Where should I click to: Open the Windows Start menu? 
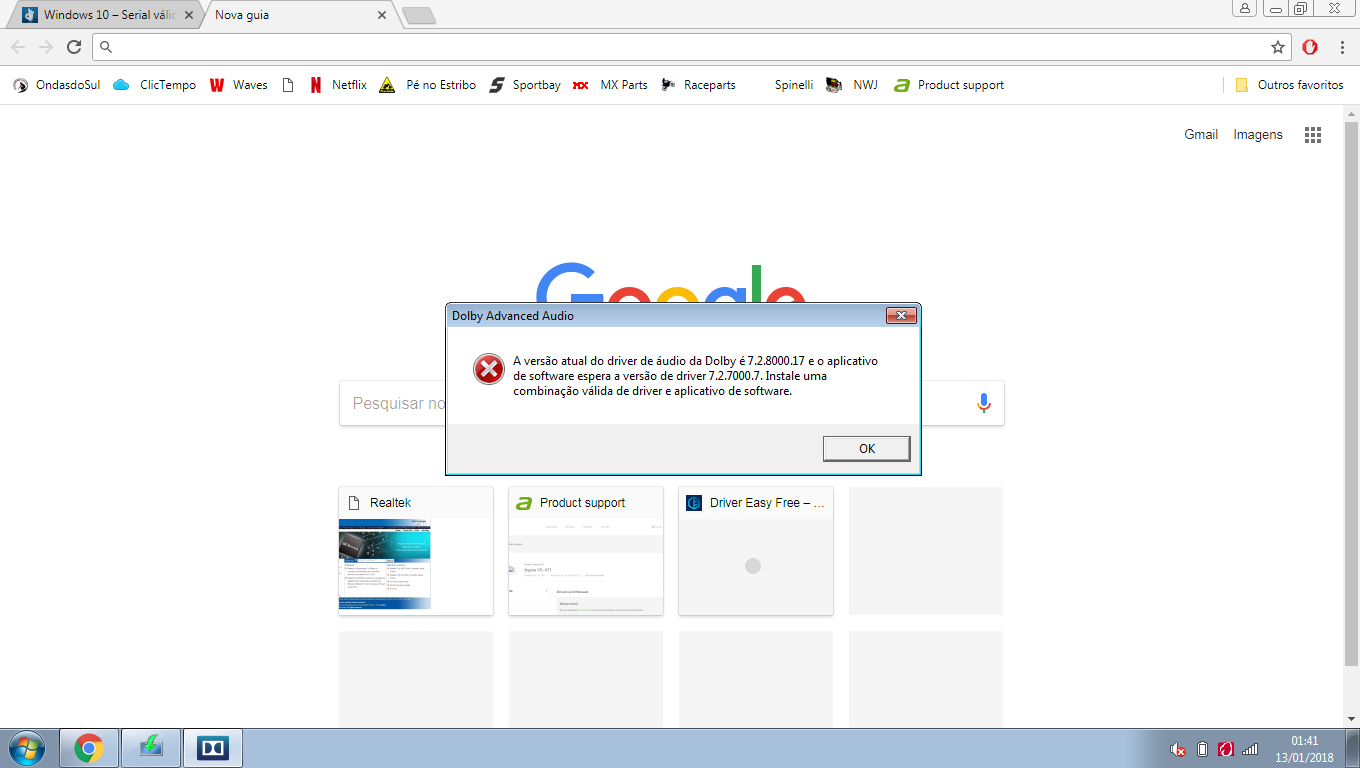click(26, 748)
